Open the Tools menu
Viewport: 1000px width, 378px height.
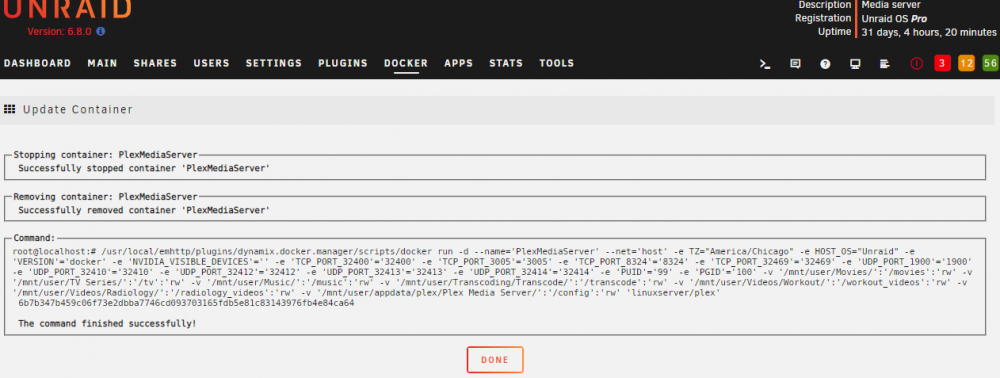pos(556,63)
